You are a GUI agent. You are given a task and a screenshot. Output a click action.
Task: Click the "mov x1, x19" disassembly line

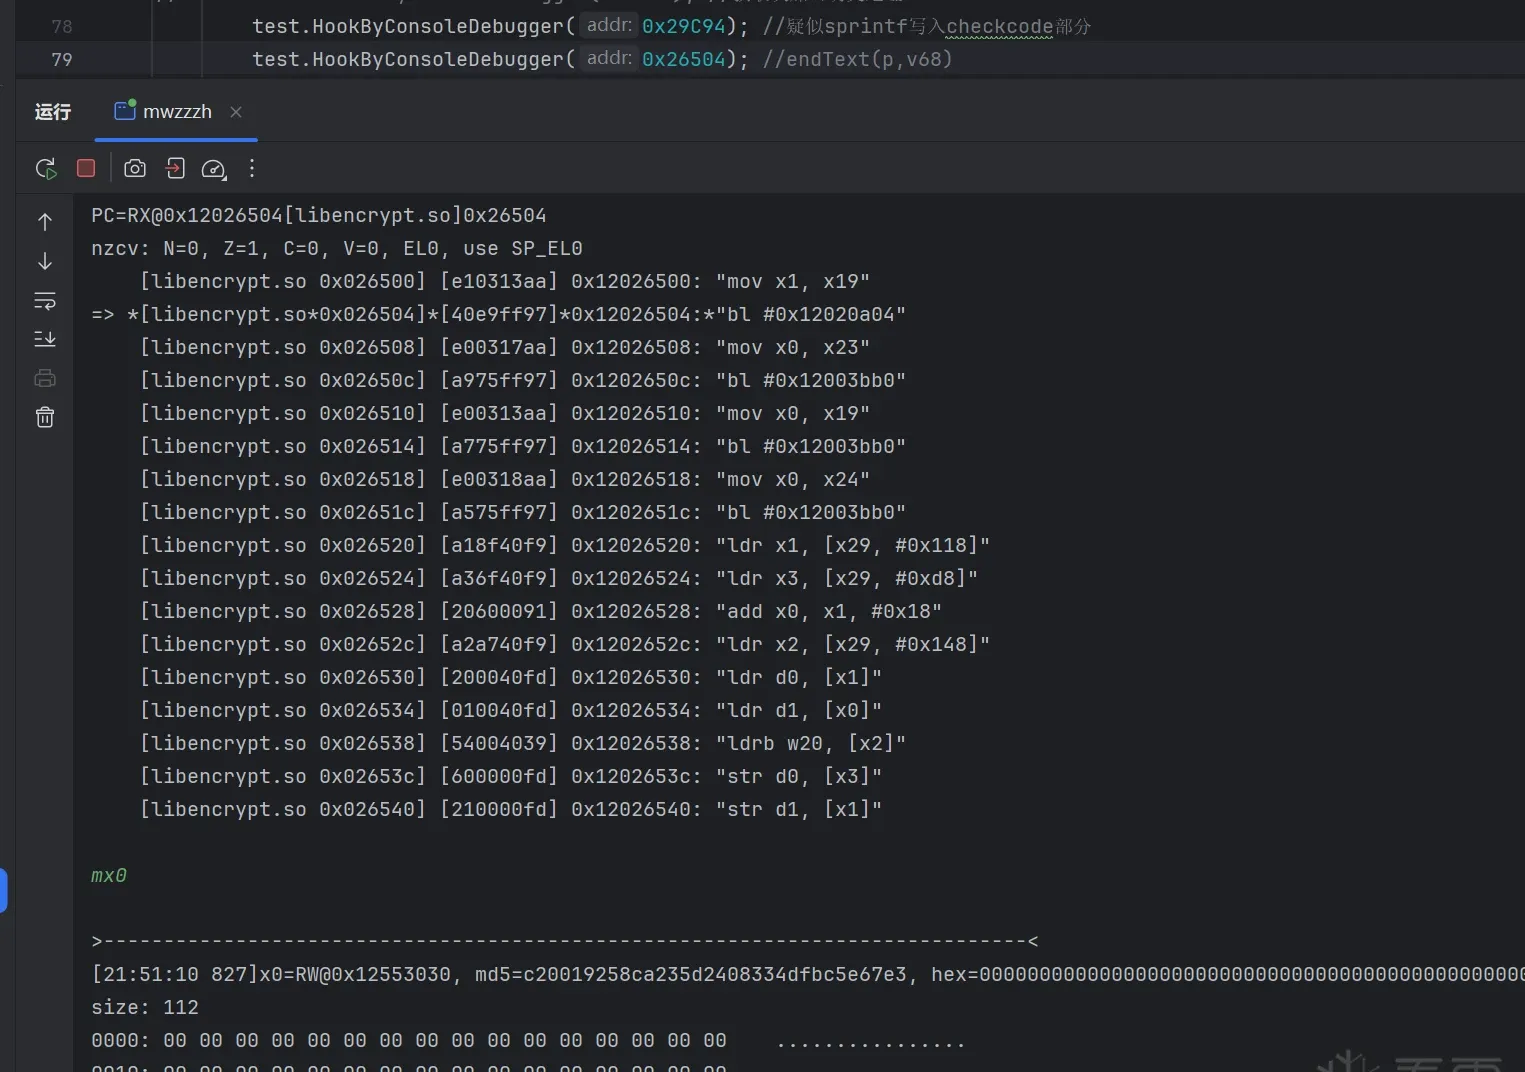(505, 281)
